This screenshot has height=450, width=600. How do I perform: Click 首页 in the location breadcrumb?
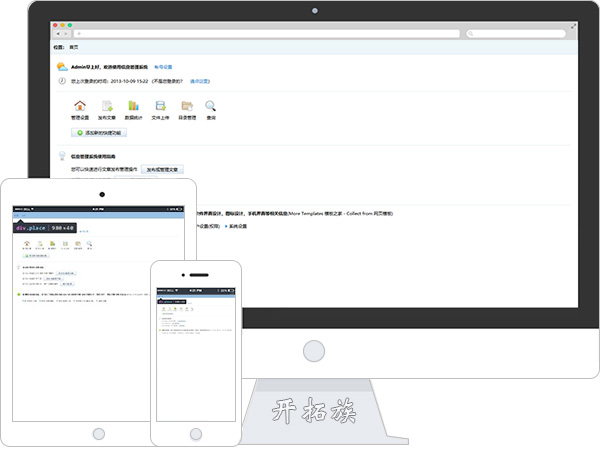click(74, 47)
